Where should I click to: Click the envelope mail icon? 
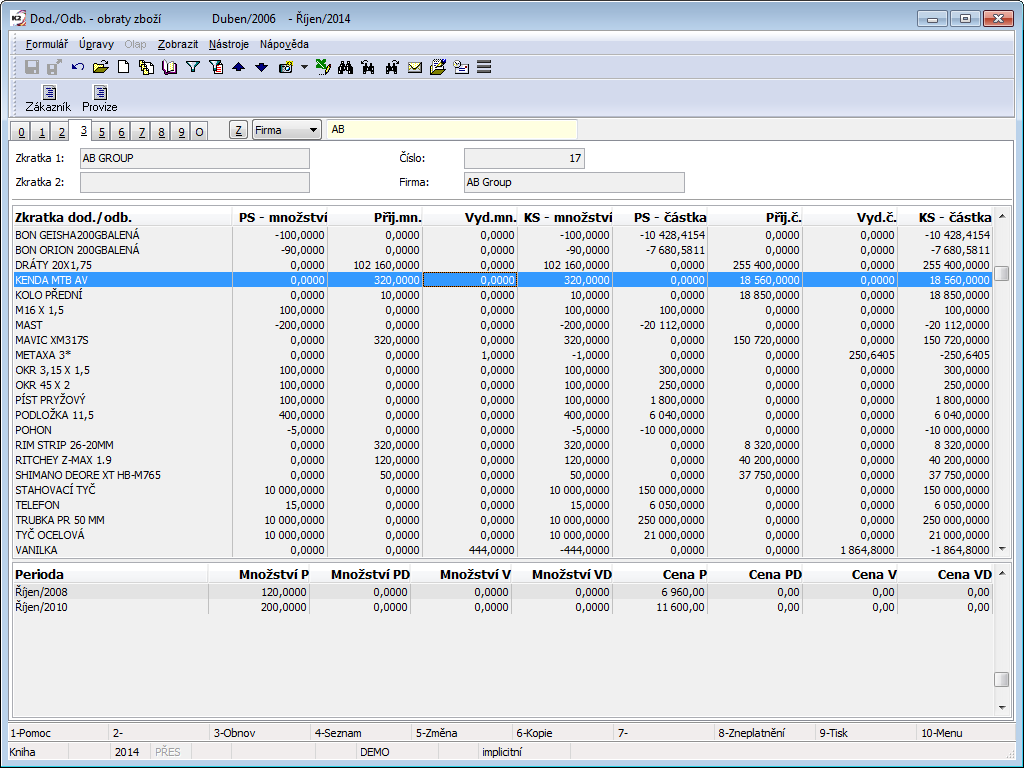coord(414,67)
